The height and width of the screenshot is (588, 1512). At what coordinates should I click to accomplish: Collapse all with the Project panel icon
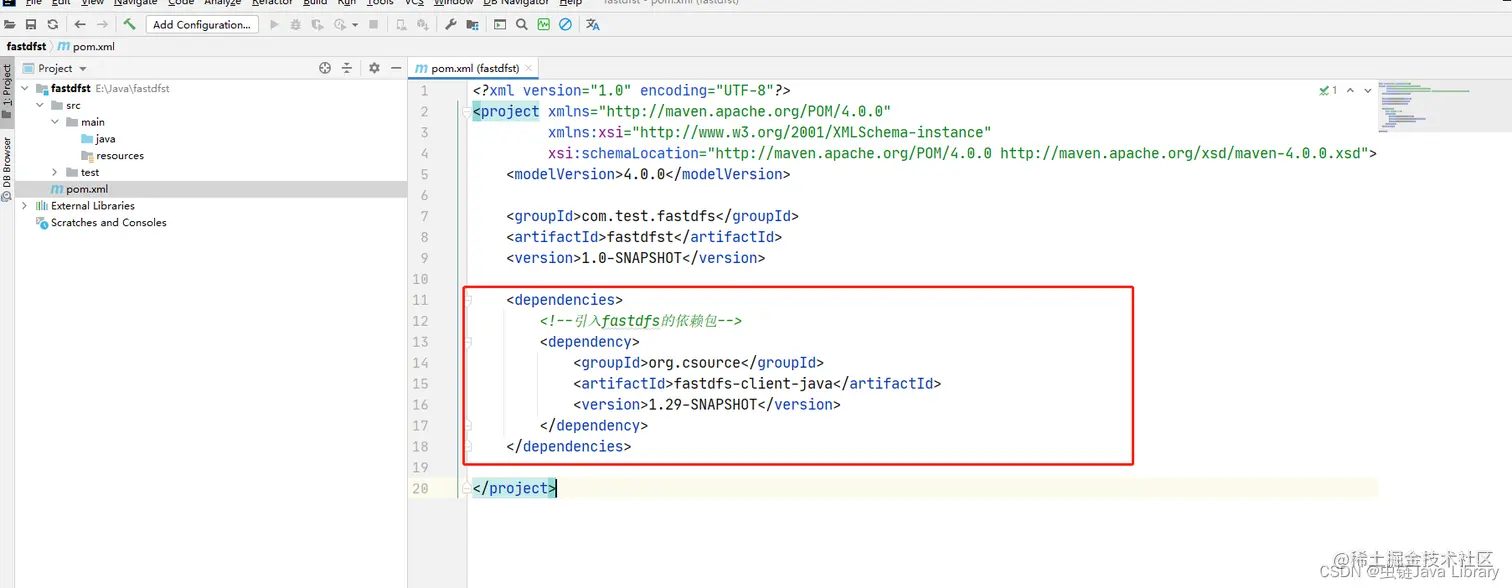347,68
